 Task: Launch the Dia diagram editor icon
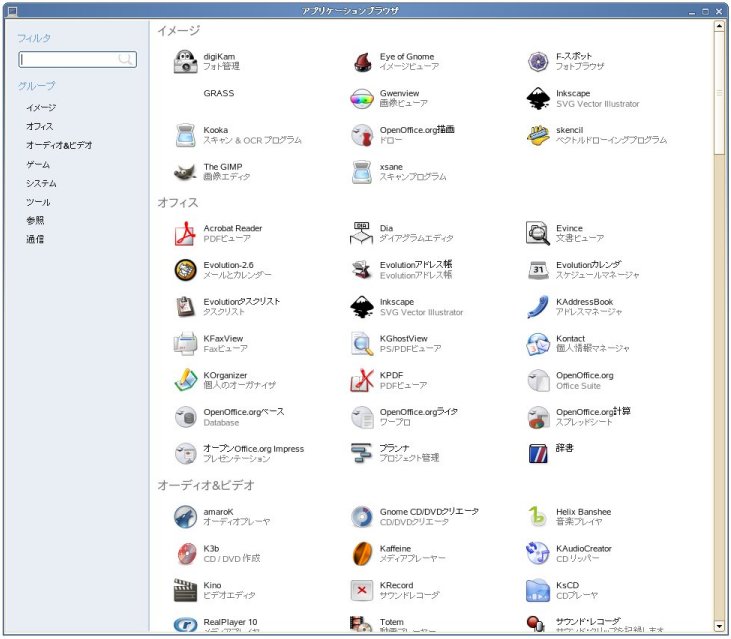pos(362,234)
